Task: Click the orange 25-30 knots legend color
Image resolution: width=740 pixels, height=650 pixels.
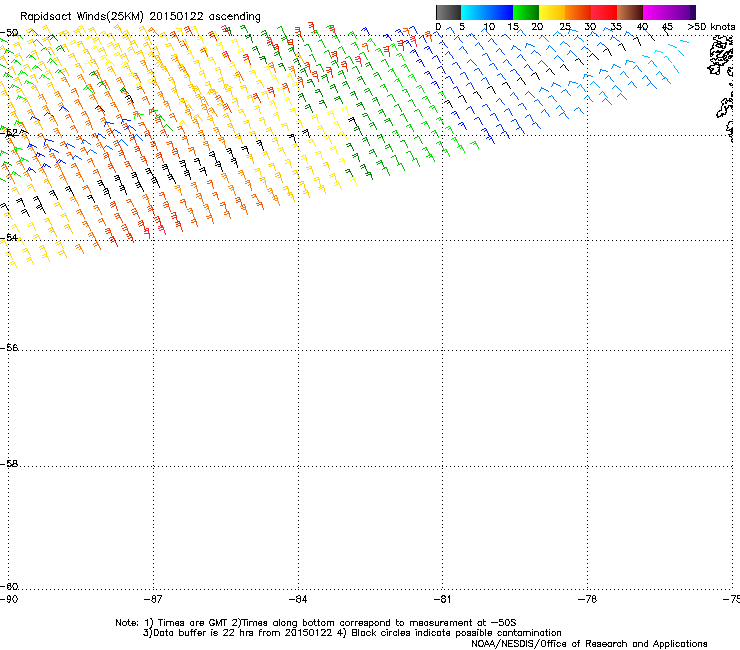Action: tap(578, 12)
